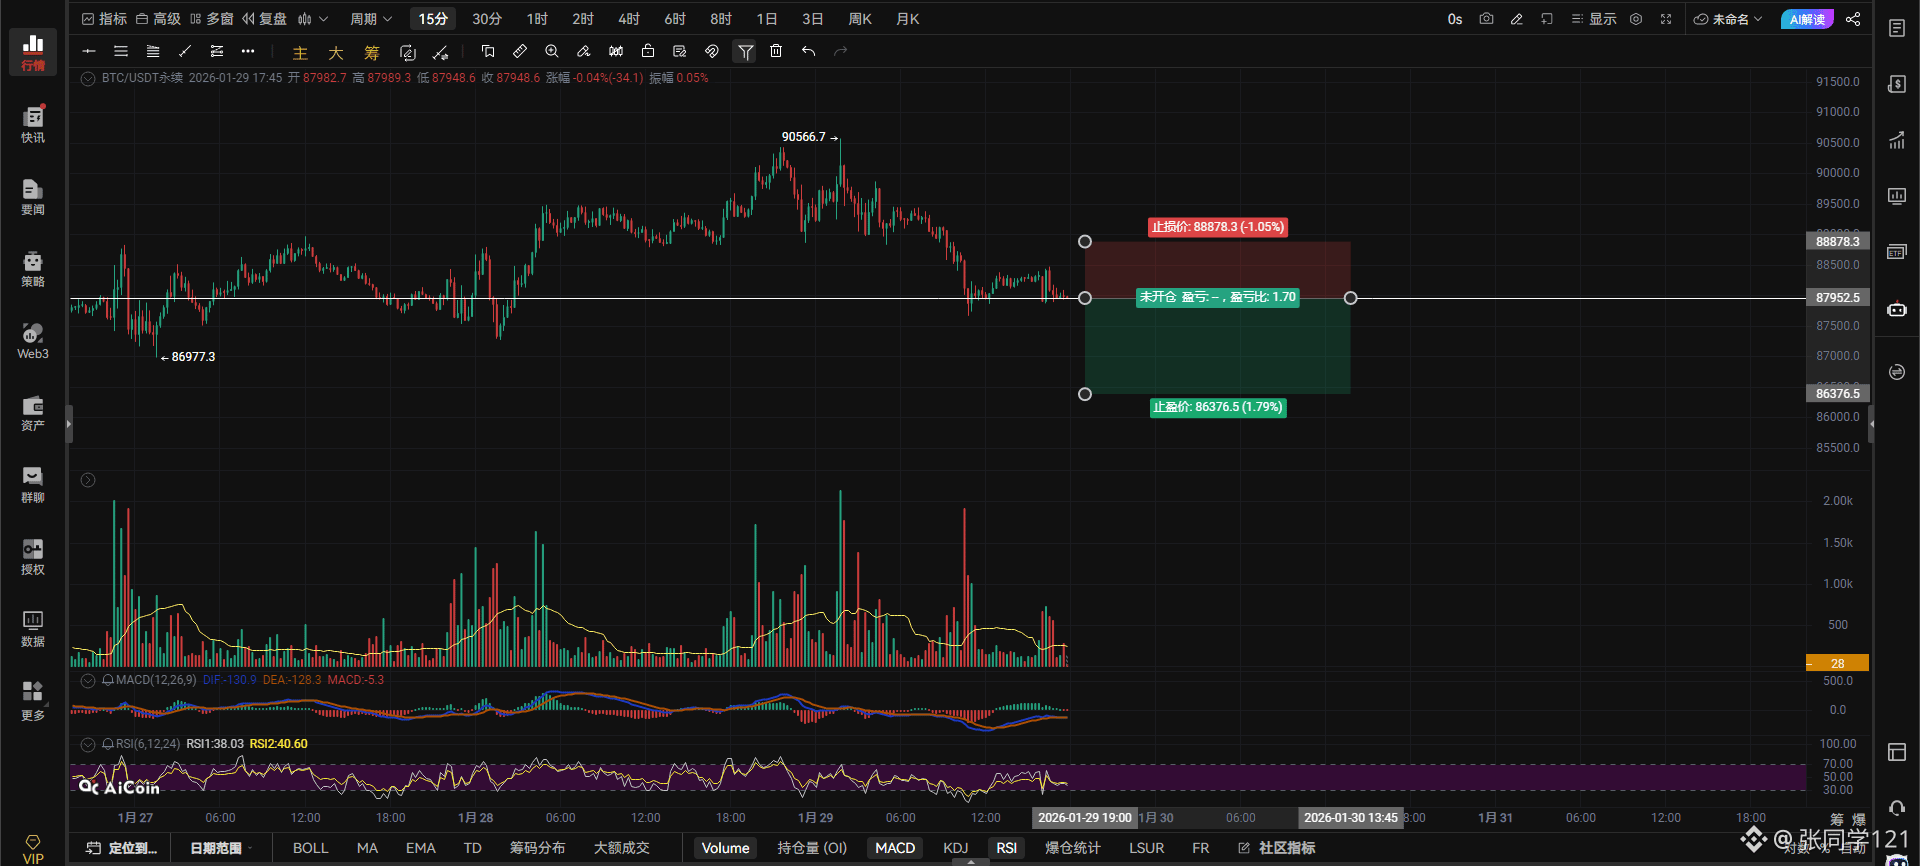Click the right edge handle of position tool
The image size is (1920, 866).
tap(1351, 298)
